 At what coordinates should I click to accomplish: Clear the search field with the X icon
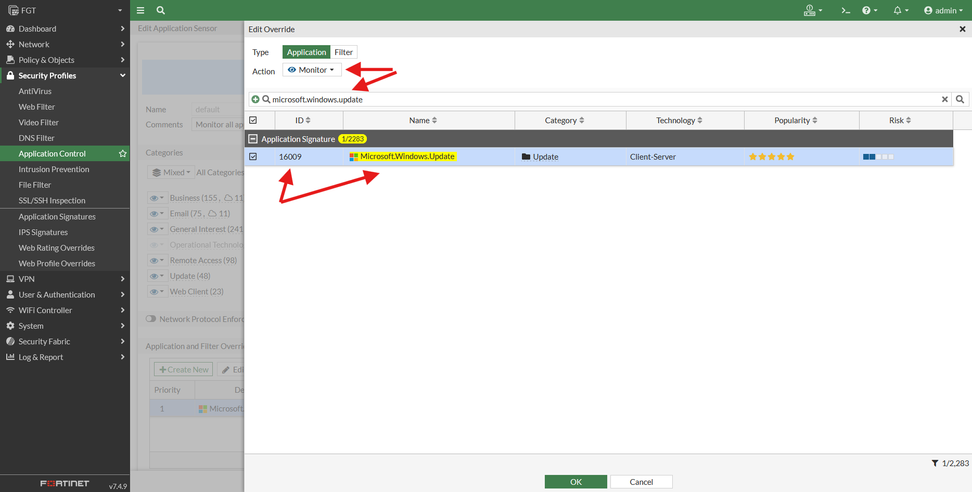point(945,99)
